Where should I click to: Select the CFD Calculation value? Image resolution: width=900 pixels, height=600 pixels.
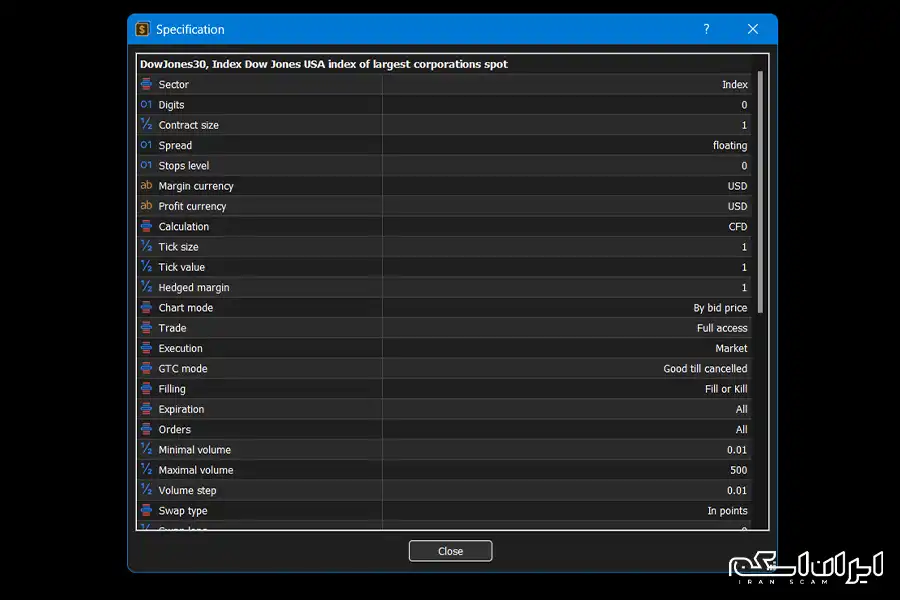[x=738, y=226]
